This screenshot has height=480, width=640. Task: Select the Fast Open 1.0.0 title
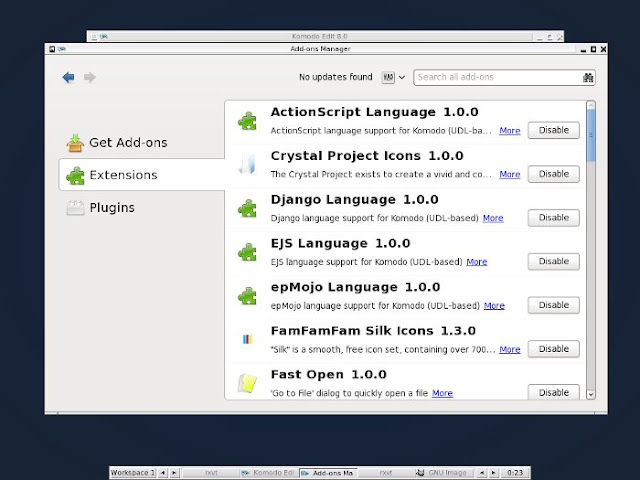pos(329,374)
